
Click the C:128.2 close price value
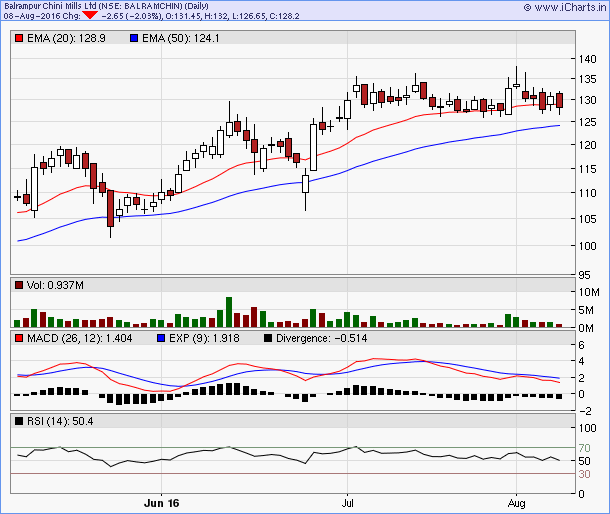pos(285,16)
